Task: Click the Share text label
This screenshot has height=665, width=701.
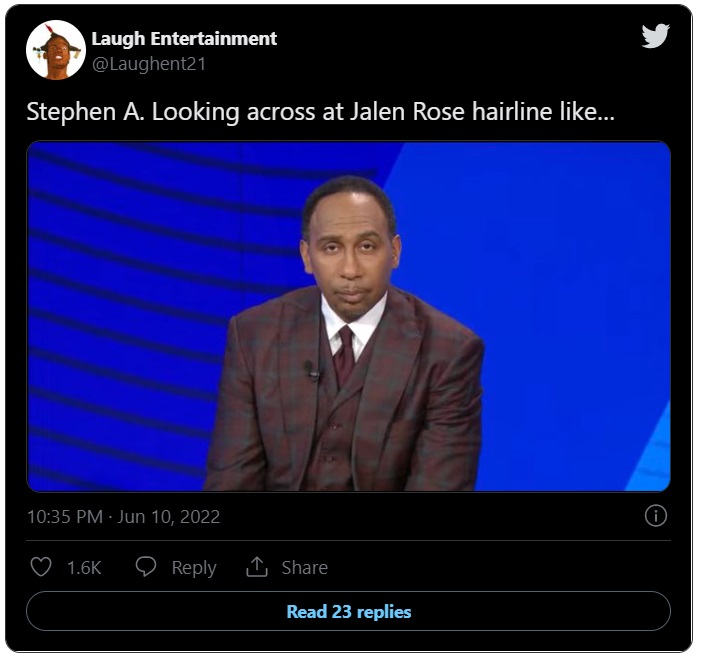Action: 304,568
